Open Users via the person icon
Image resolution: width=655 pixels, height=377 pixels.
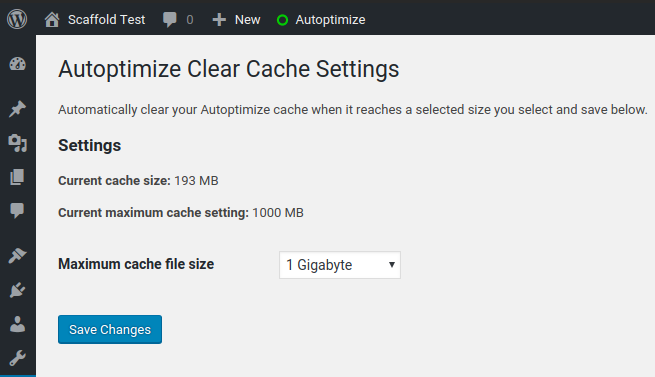pyautogui.click(x=18, y=324)
